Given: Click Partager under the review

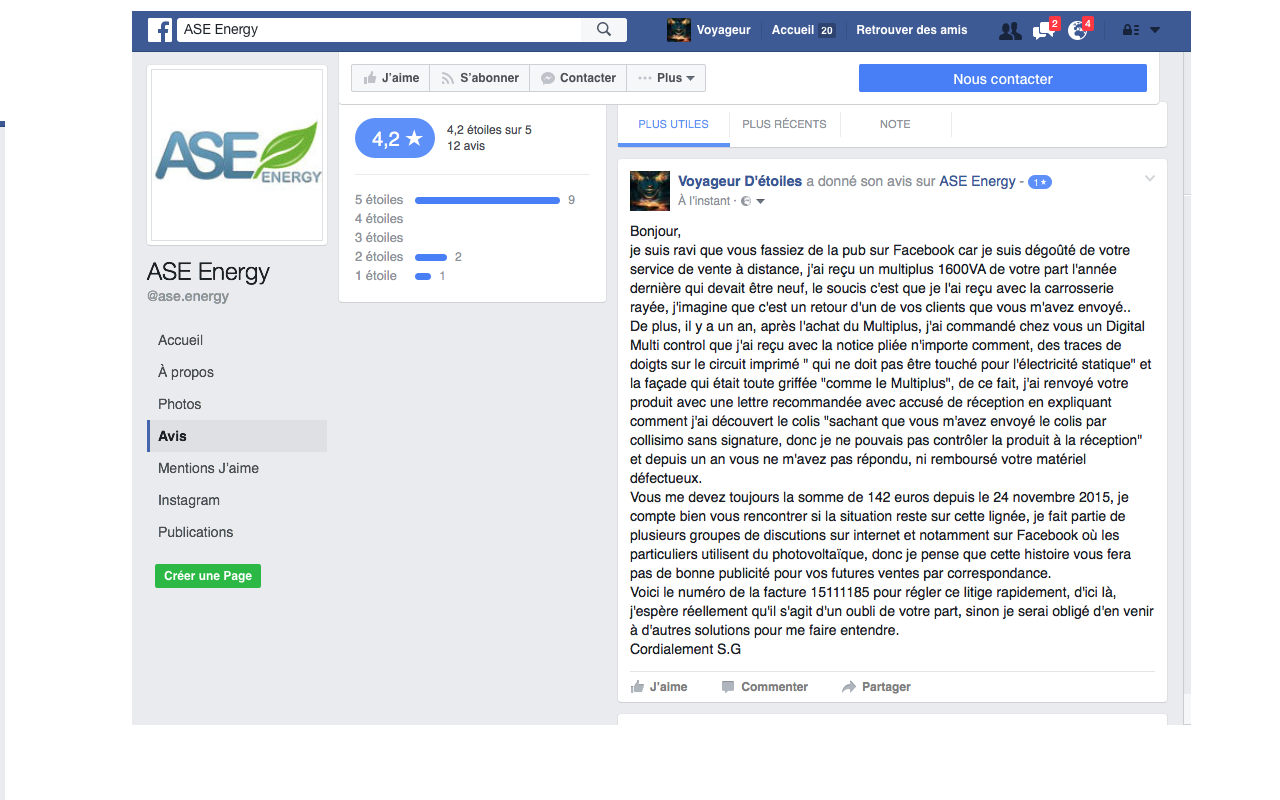Looking at the screenshot, I should point(876,687).
